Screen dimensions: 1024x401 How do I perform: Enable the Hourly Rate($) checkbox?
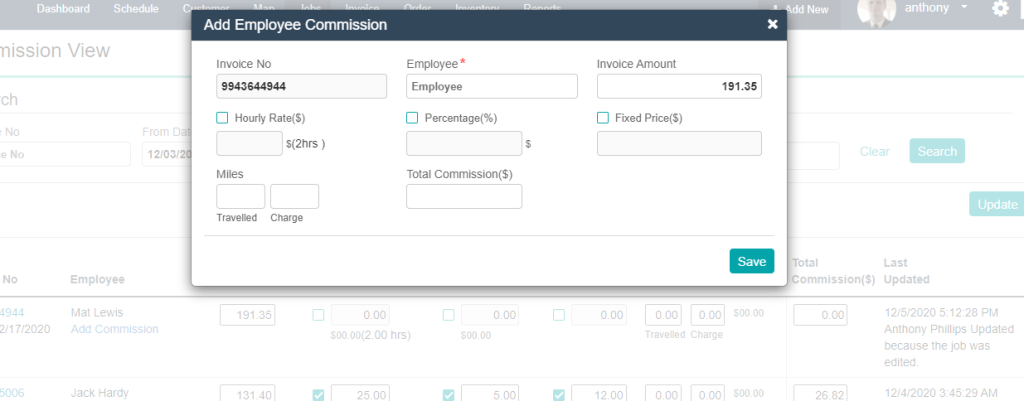point(223,118)
